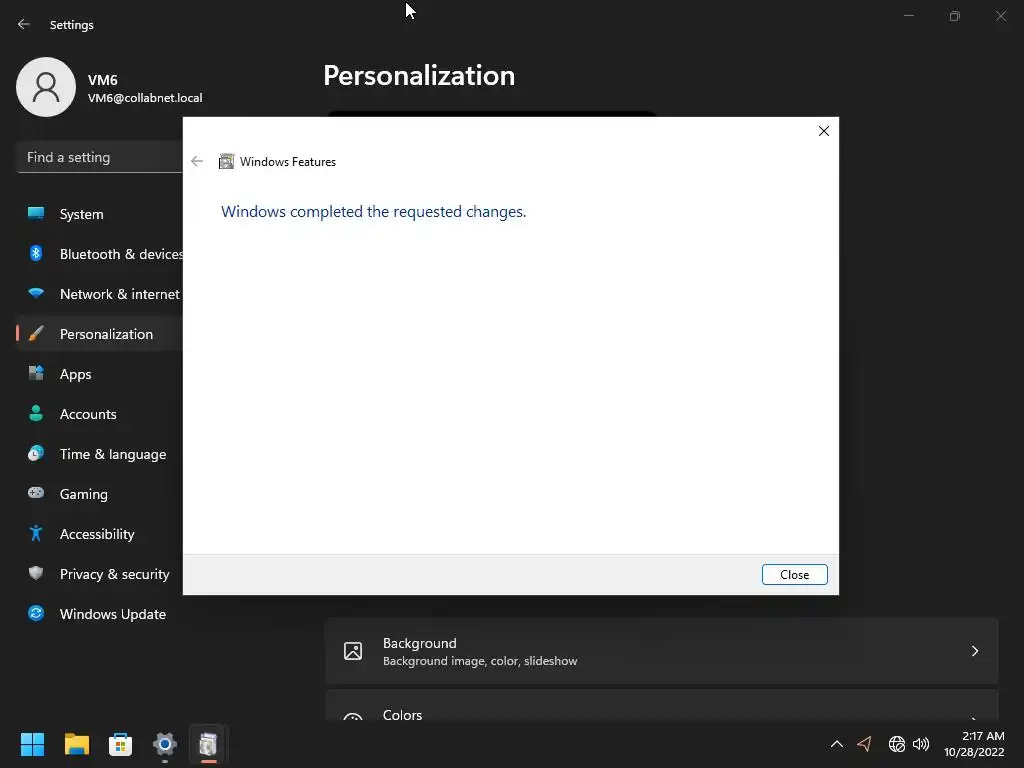Expand Background with its chevron arrow

click(974, 651)
